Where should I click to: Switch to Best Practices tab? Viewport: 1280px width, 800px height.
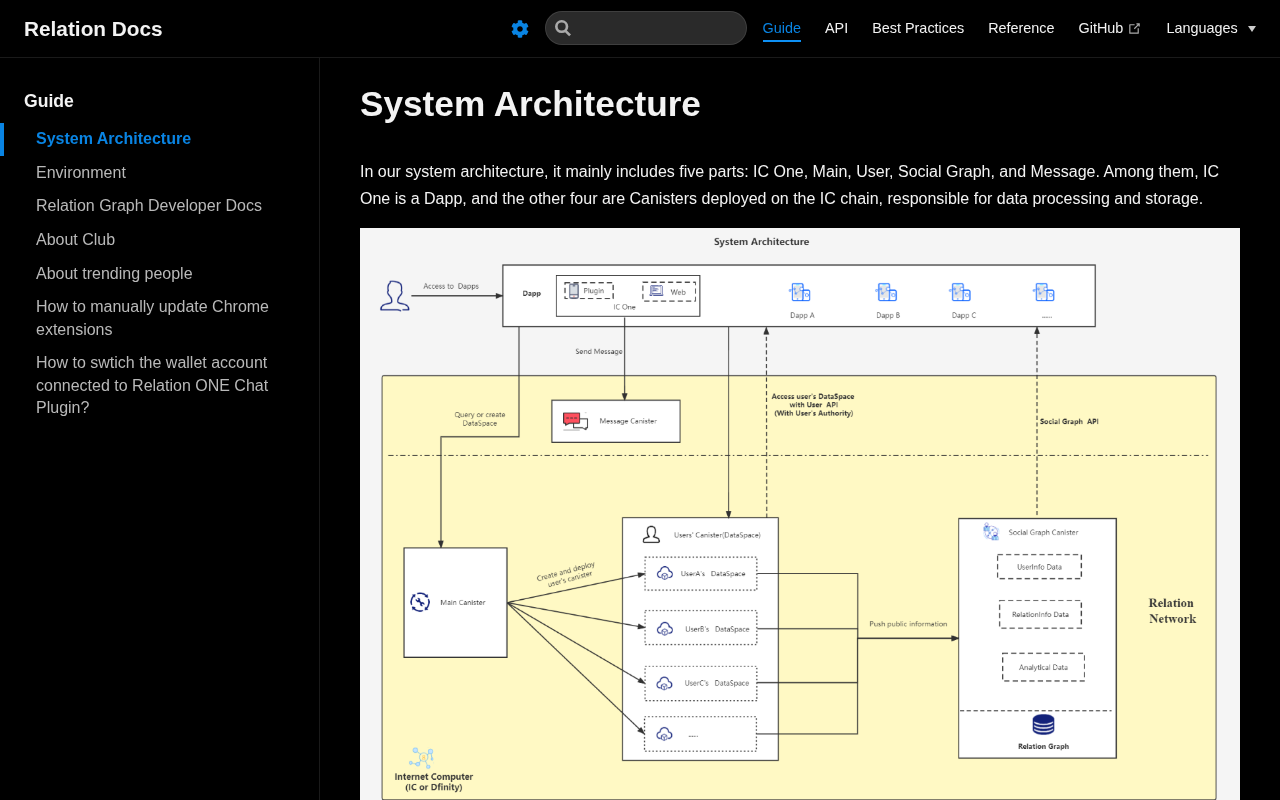[918, 28]
